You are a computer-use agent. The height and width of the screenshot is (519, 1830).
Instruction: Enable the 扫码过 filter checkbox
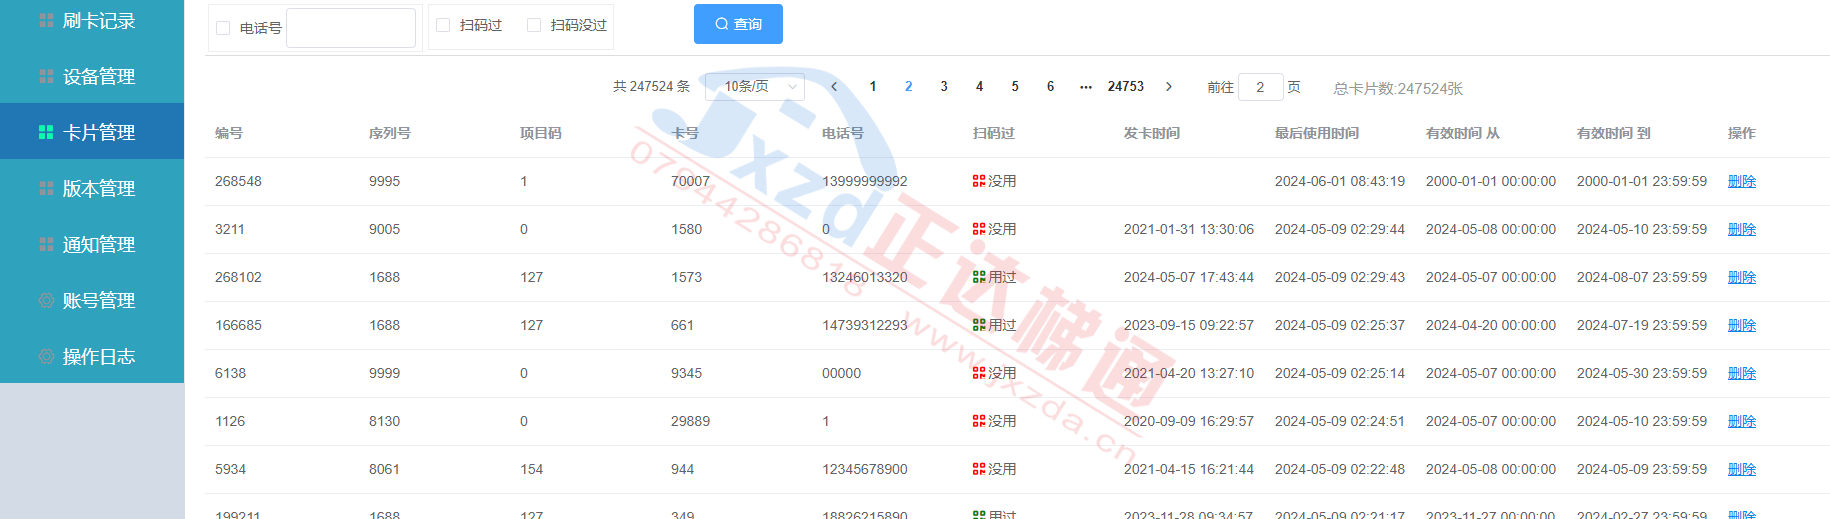point(443,25)
